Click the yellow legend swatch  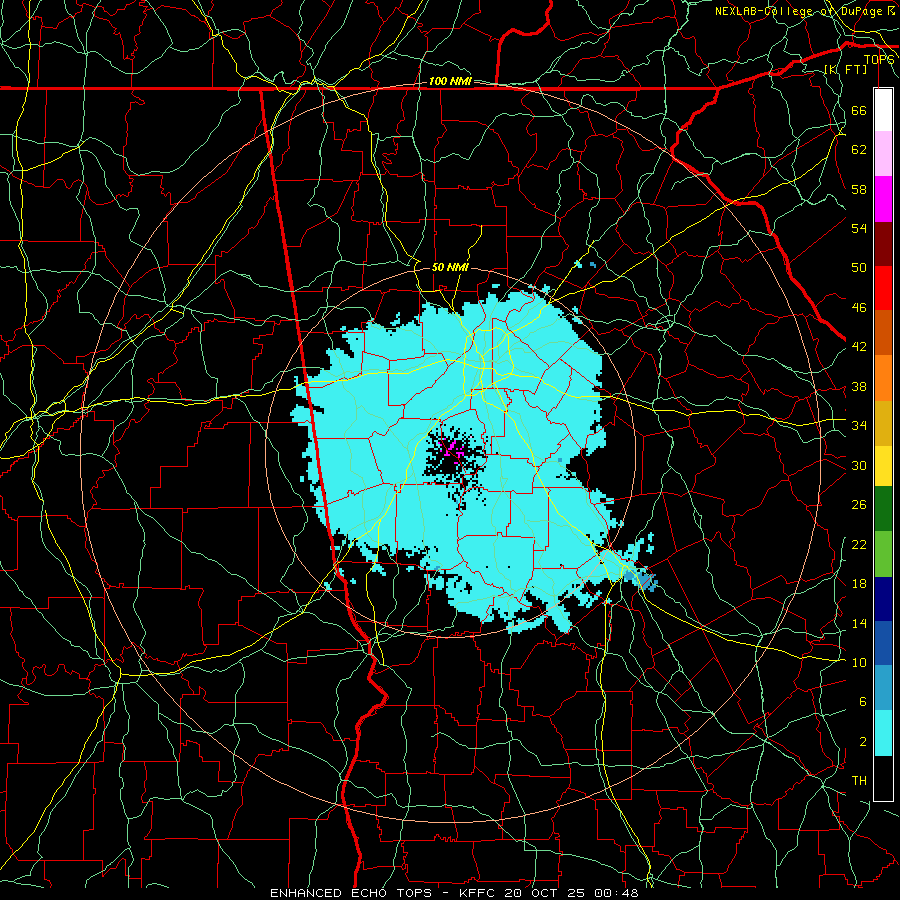pos(883,465)
